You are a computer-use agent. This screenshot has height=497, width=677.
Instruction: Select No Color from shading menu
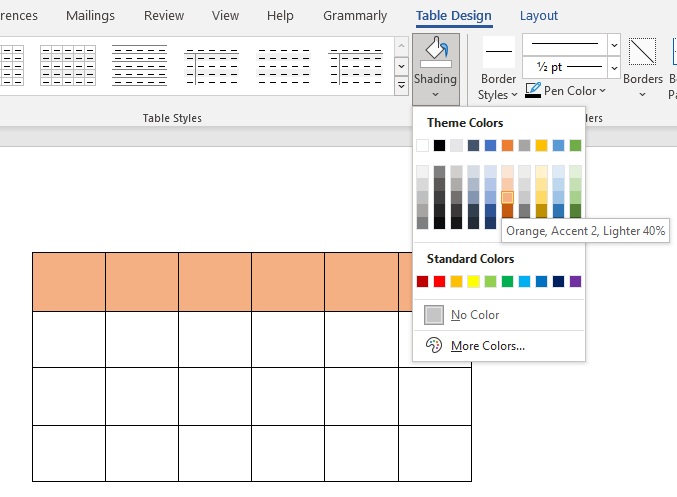[x=475, y=315]
